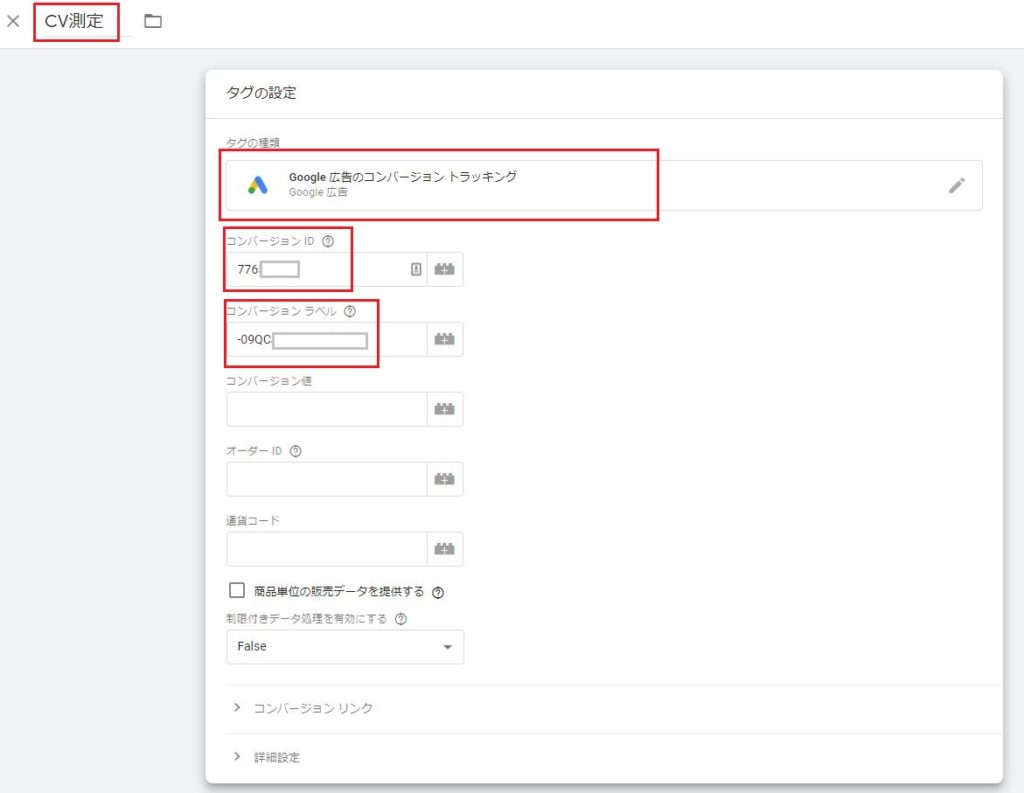Click help icon beside 制限付きデータ処理を有効にする
Image resolution: width=1024 pixels, height=793 pixels.
coord(401,619)
